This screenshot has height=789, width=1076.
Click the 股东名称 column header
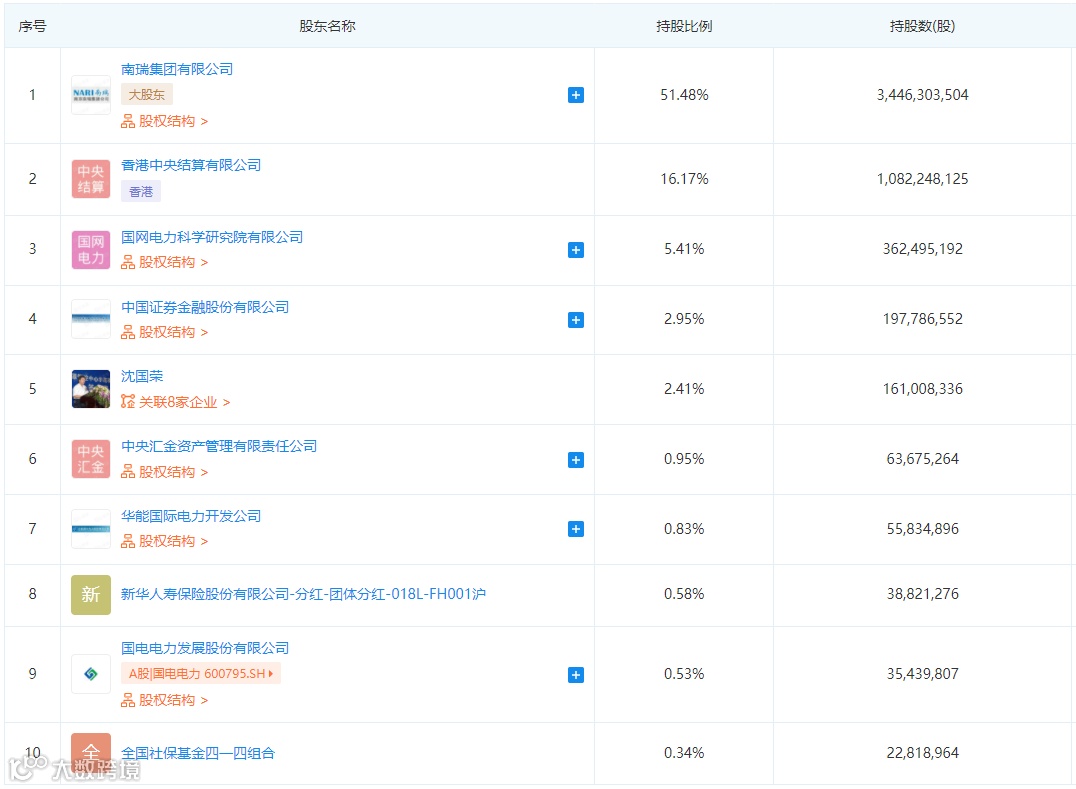327,27
